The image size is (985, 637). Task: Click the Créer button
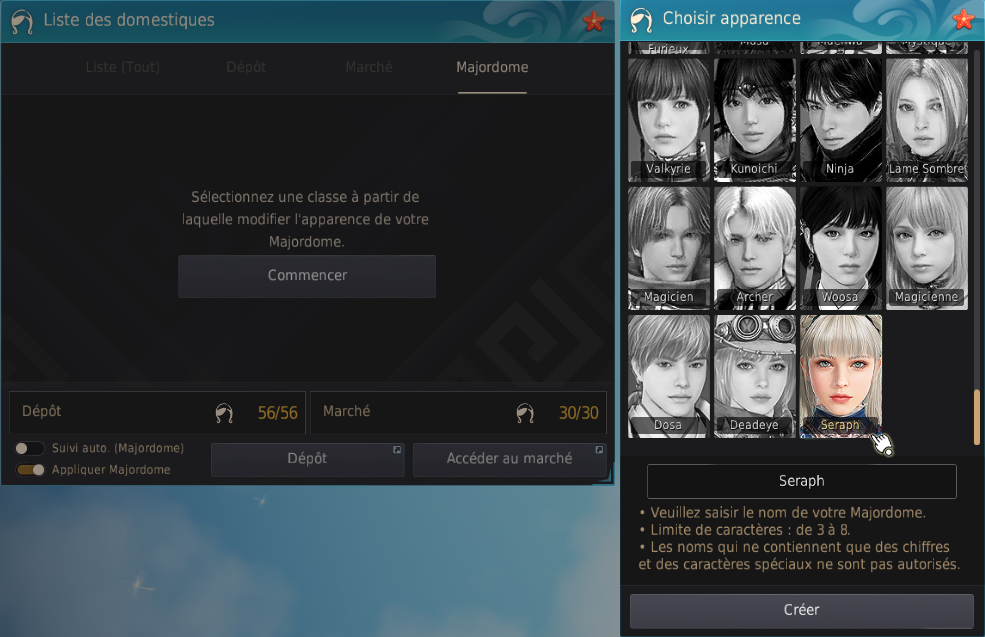point(802,610)
